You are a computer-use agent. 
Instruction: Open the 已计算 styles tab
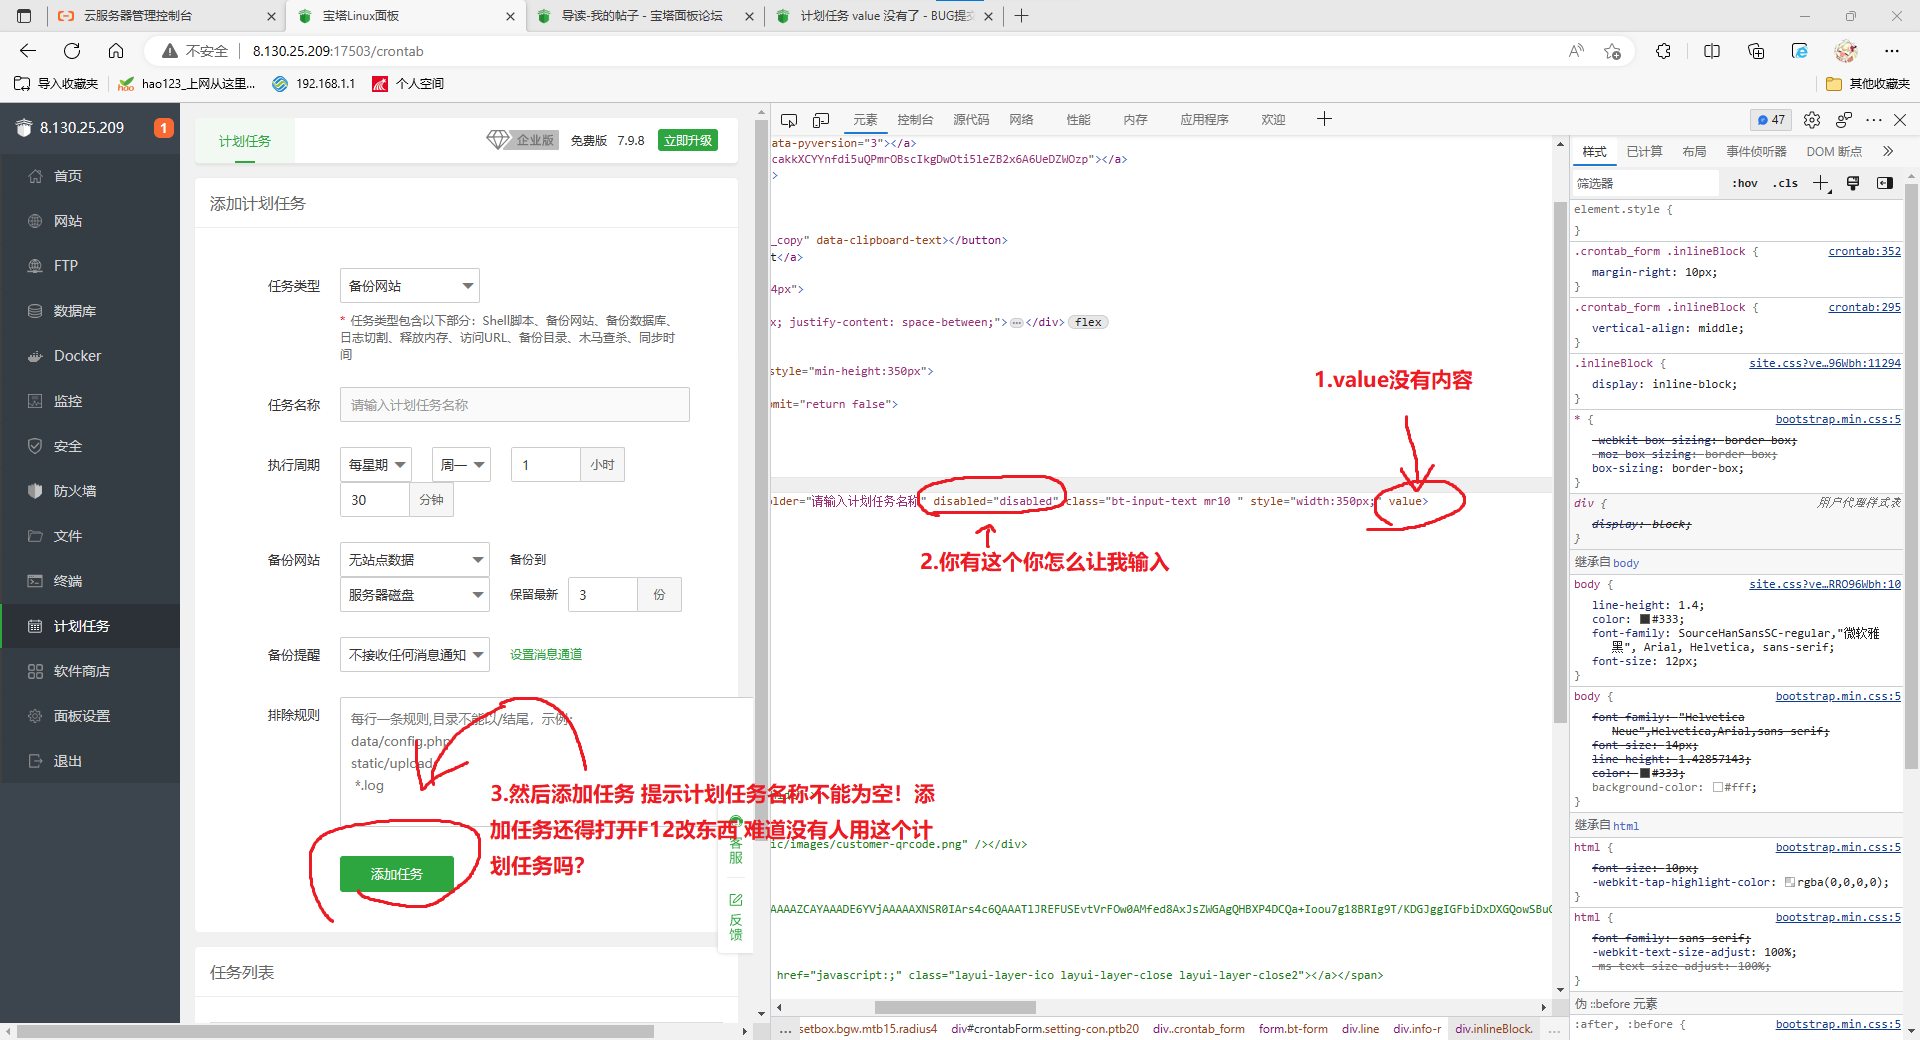coord(1644,152)
